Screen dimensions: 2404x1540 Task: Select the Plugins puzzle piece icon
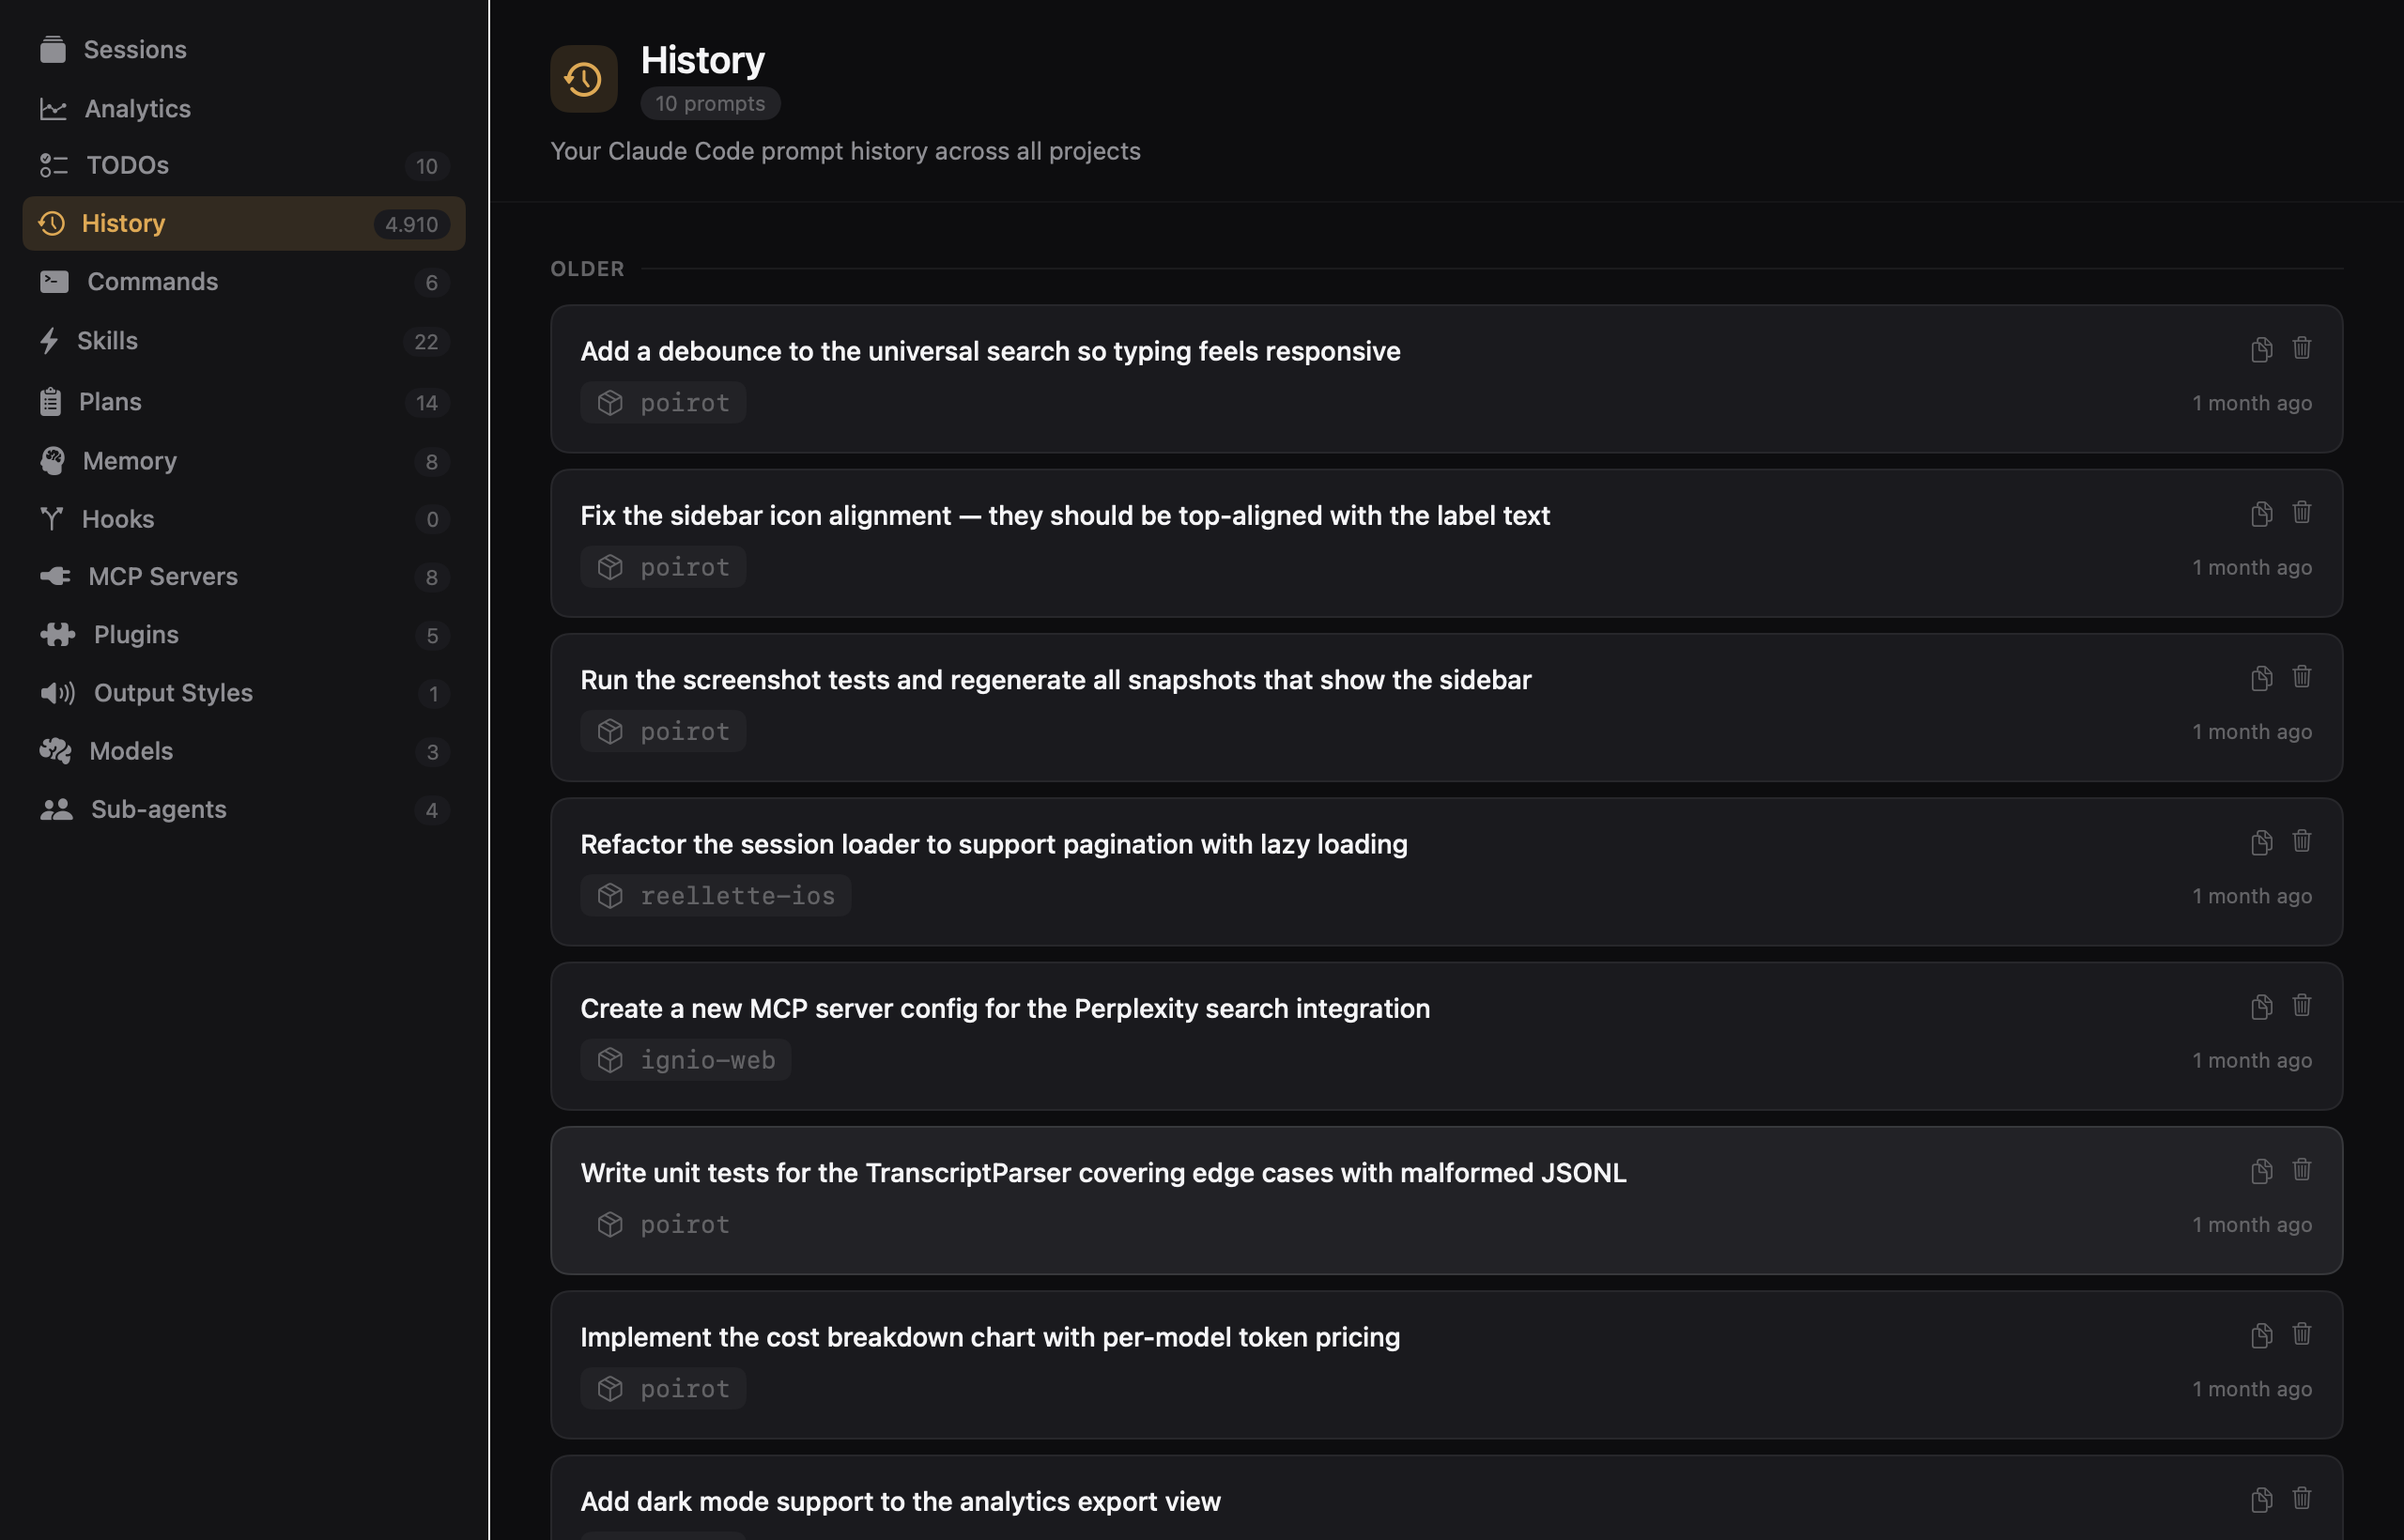[57, 634]
